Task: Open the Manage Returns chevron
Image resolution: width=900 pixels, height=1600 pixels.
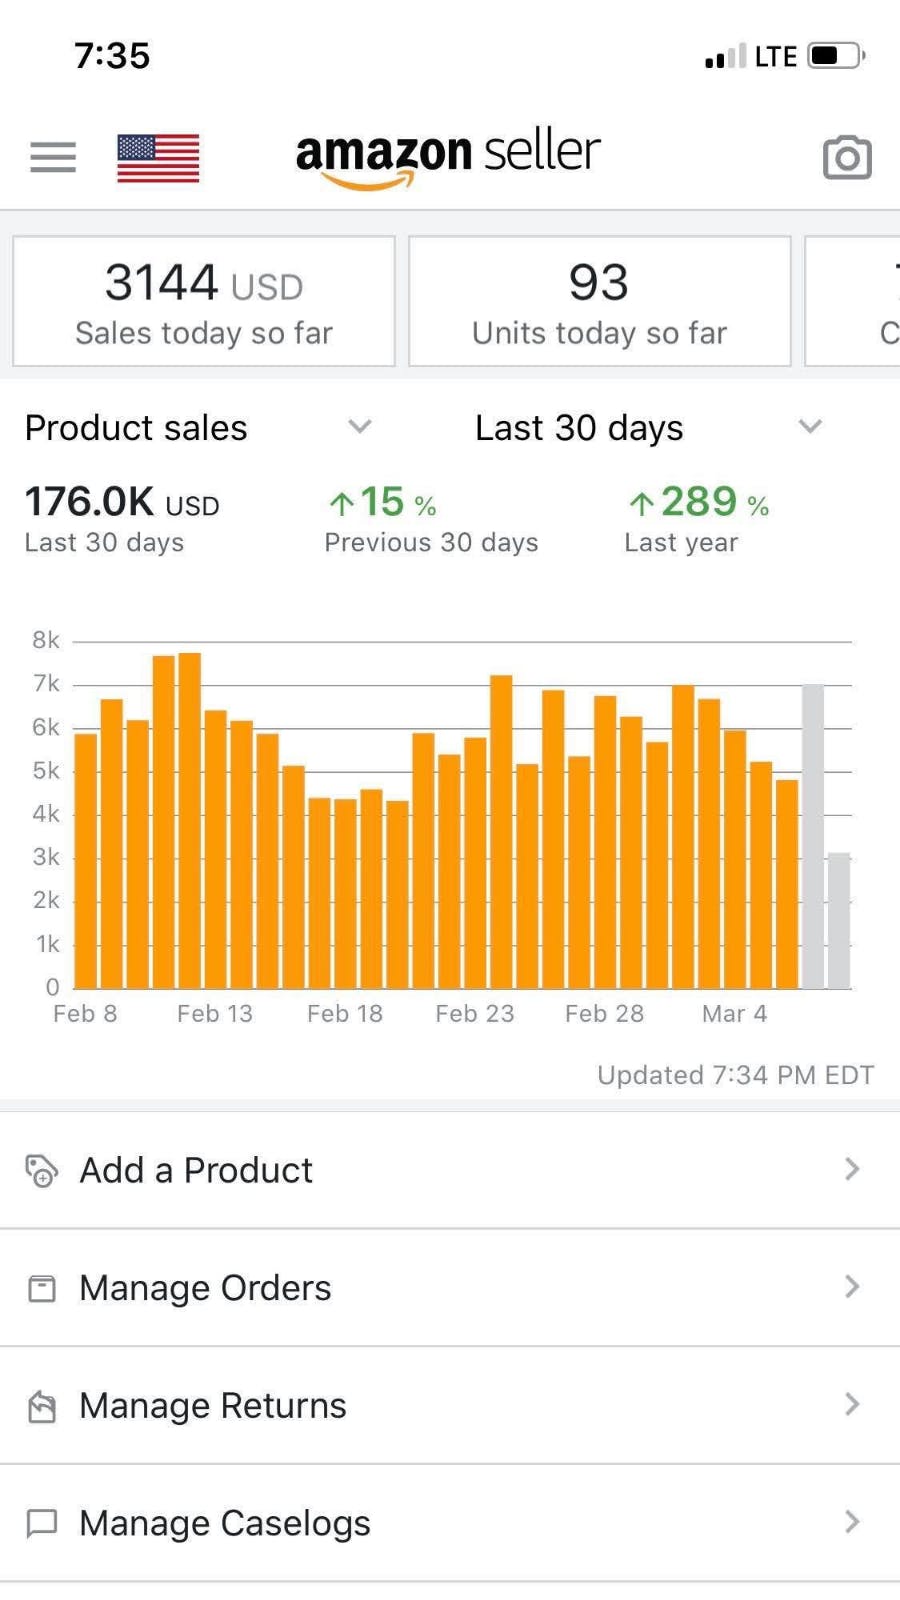Action: 851,1405
